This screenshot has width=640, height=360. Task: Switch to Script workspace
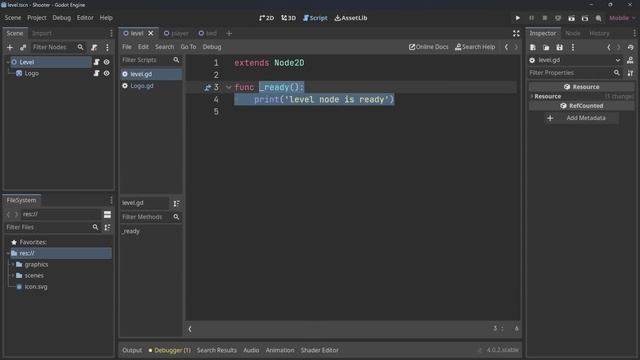point(315,18)
